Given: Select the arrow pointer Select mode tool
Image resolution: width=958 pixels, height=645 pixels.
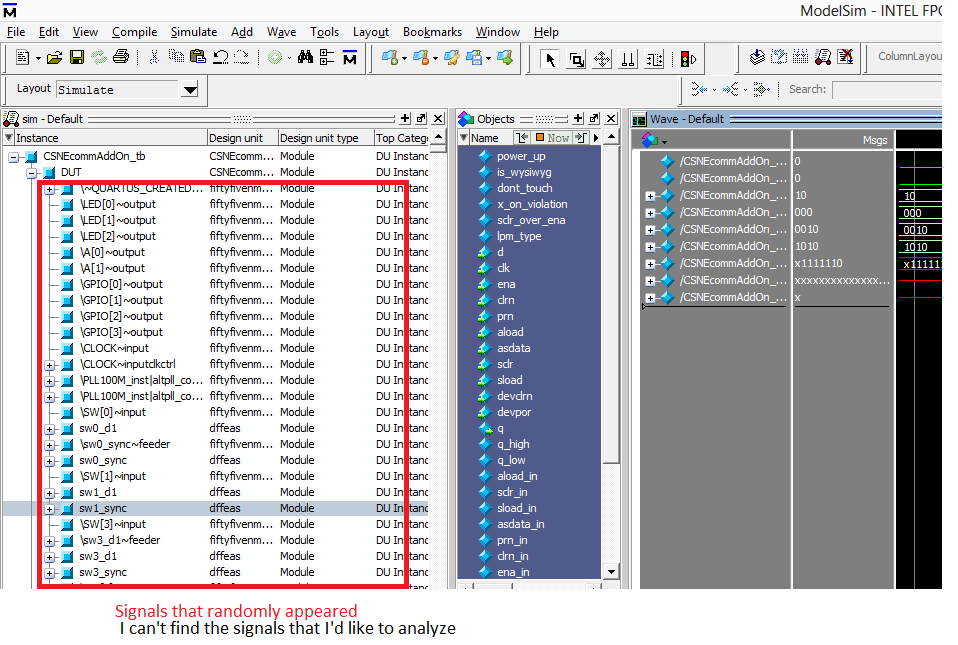Looking at the screenshot, I should coord(549,59).
